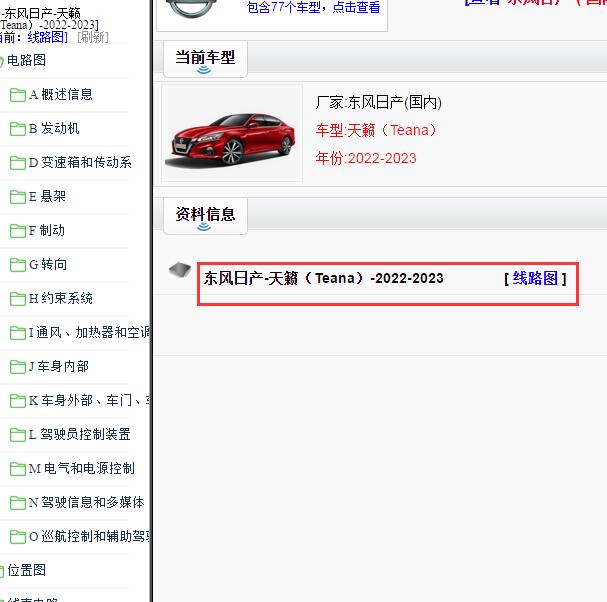Image resolution: width=607 pixels, height=602 pixels.
Task: Select tree item D 变速箱和传动系
Action: coord(81,163)
